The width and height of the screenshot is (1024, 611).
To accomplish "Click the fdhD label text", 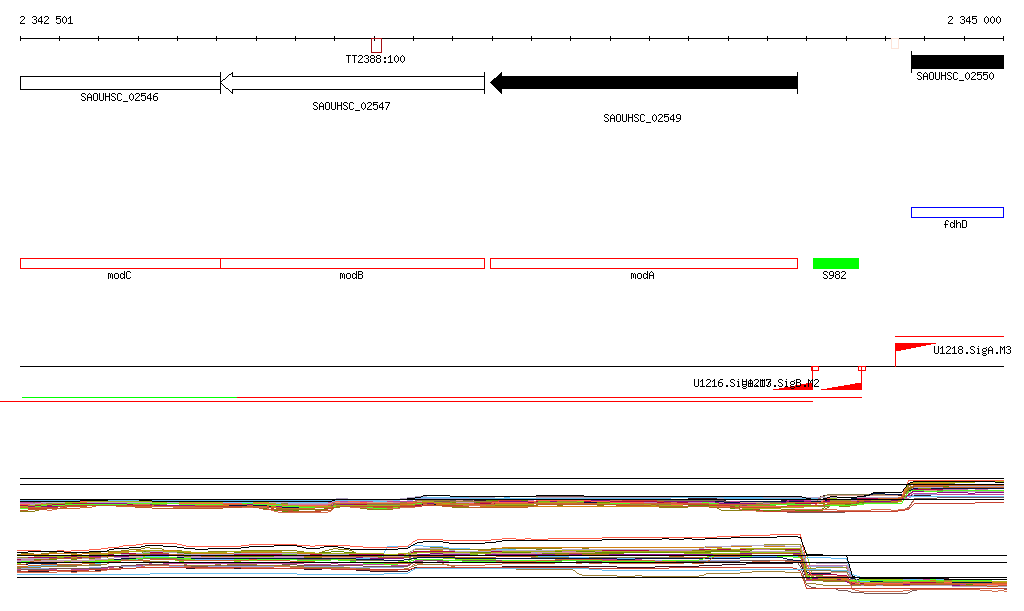I will (955, 225).
